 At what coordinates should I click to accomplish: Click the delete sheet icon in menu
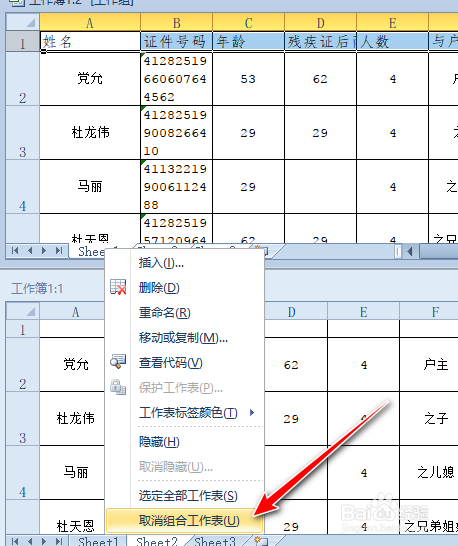[118, 287]
